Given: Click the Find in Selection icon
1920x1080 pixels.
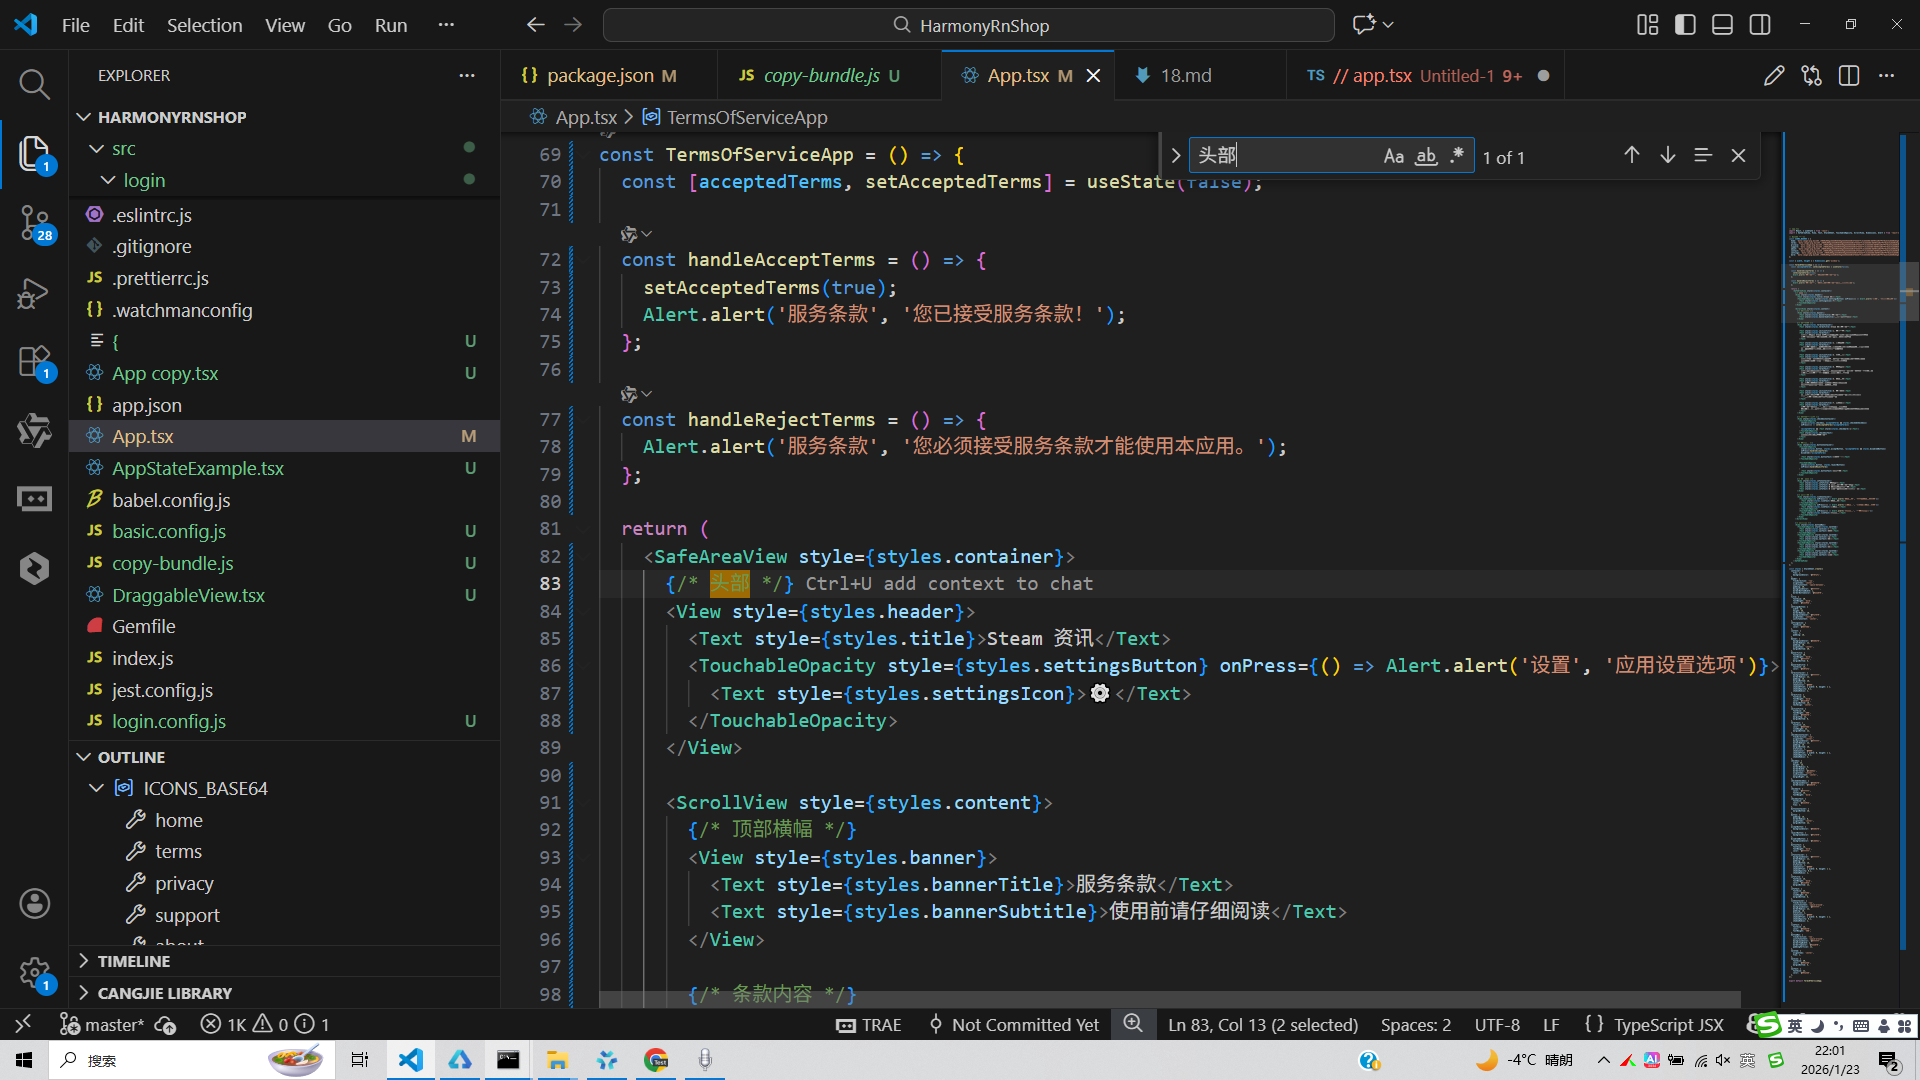Looking at the screenshot, I should (x=1703, y=155).
